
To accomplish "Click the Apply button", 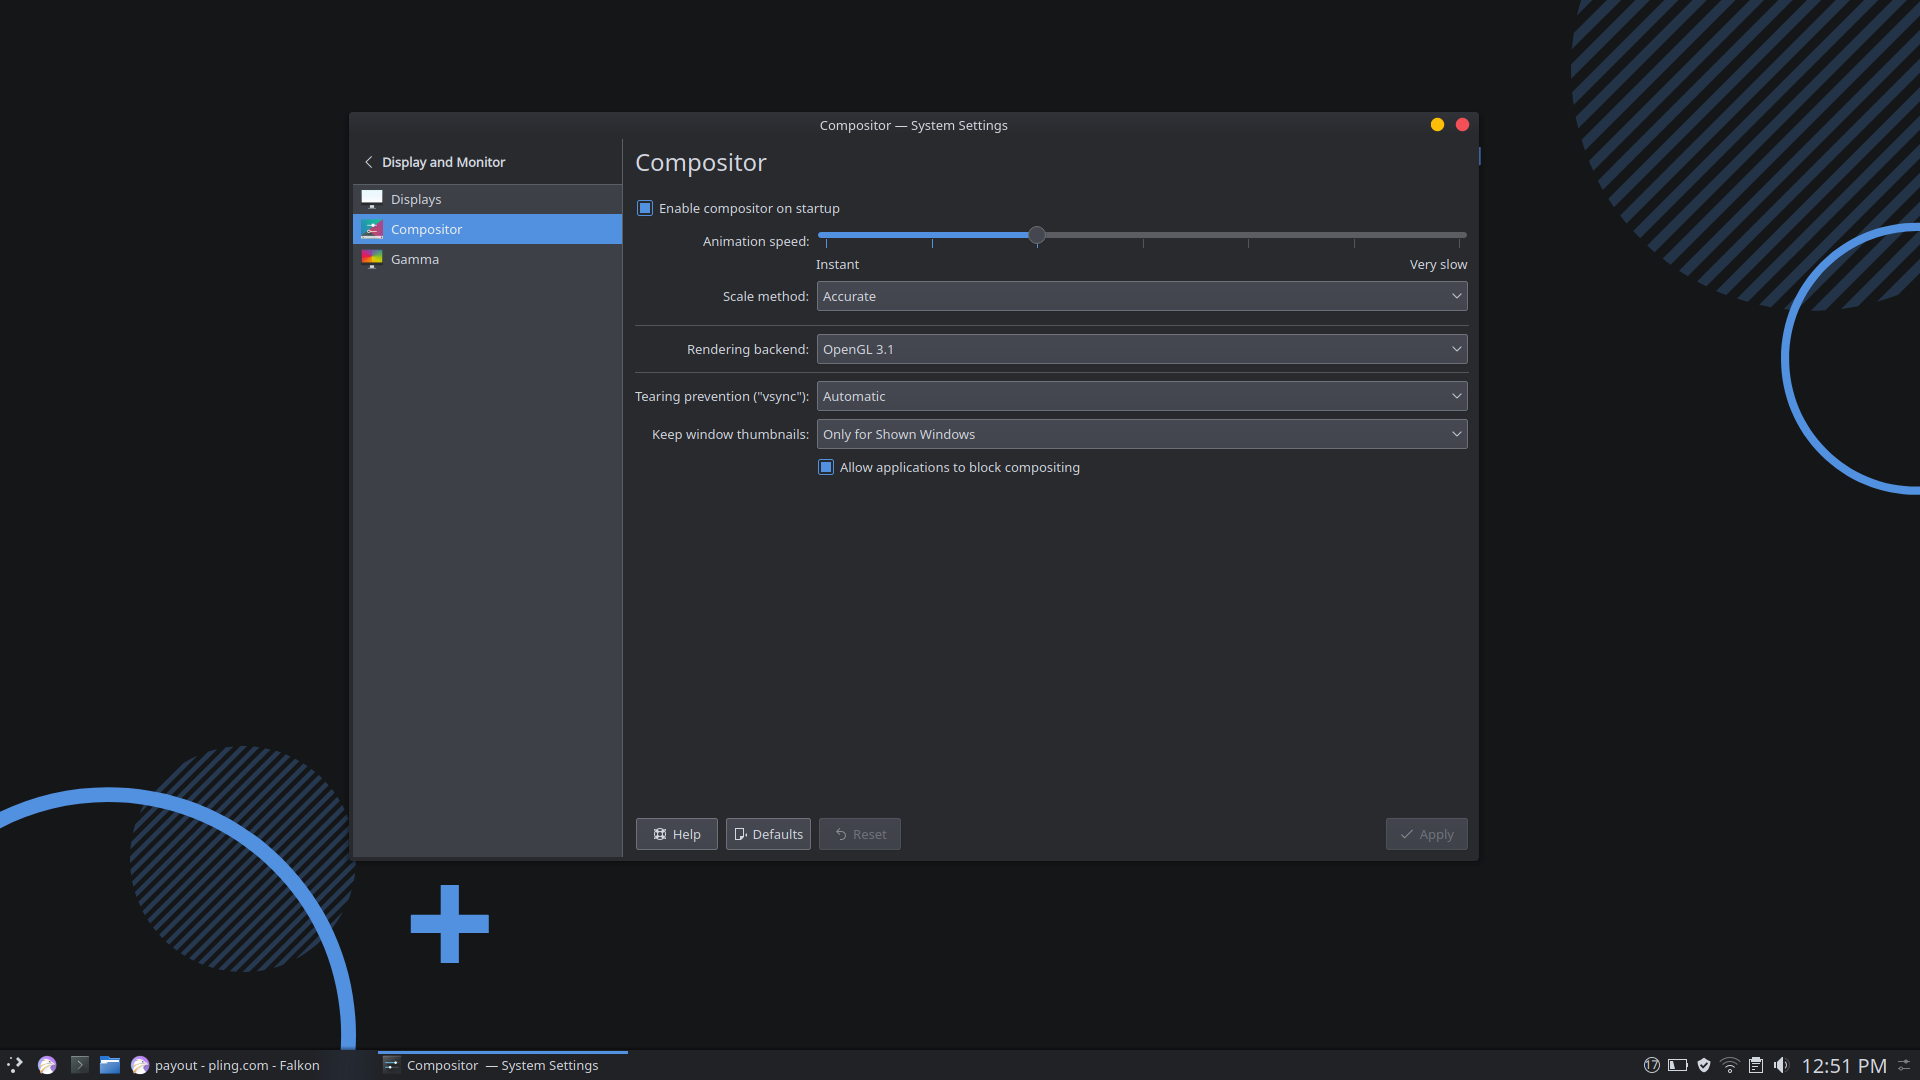I will (1427, 834).
